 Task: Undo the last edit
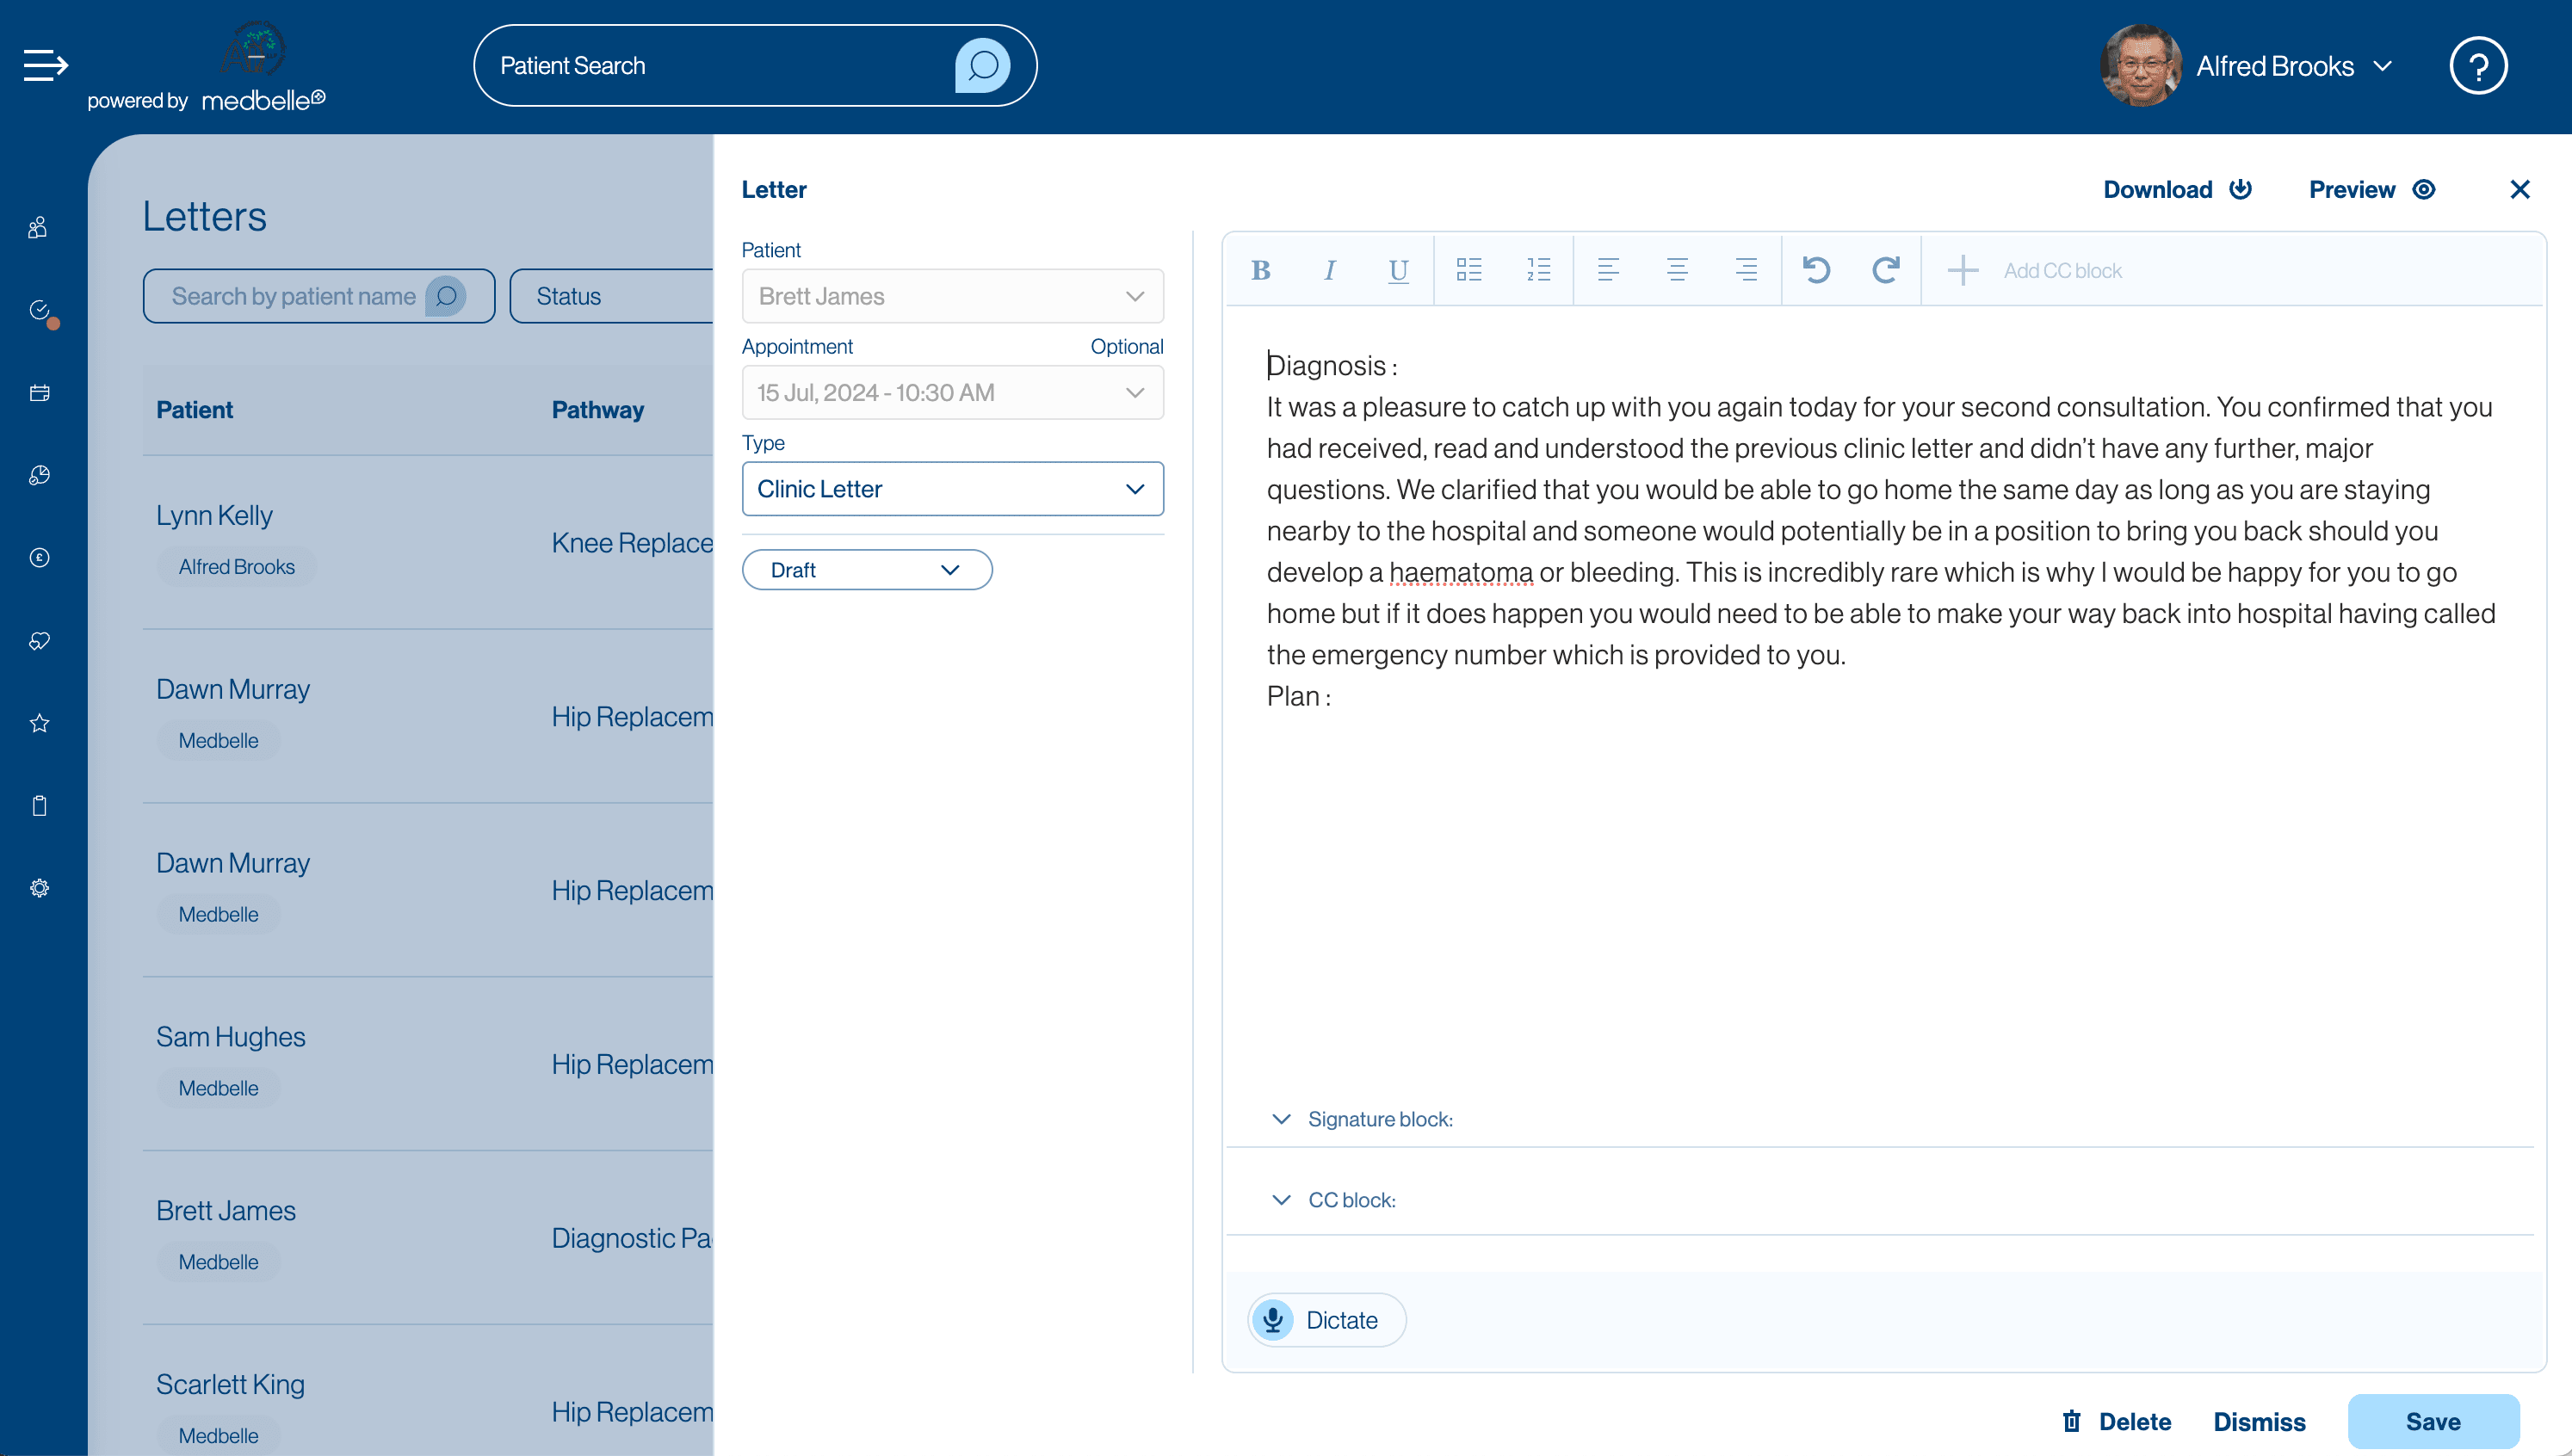[x=1816, y=270]
